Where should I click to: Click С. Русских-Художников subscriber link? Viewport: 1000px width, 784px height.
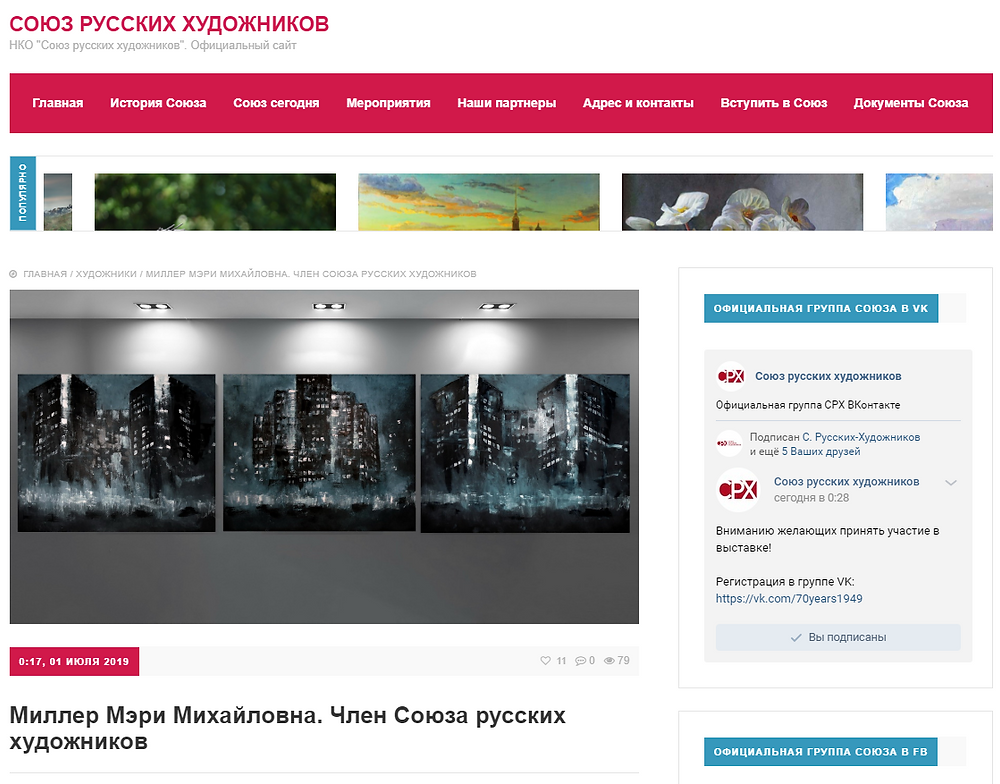[x=861, y=438]
